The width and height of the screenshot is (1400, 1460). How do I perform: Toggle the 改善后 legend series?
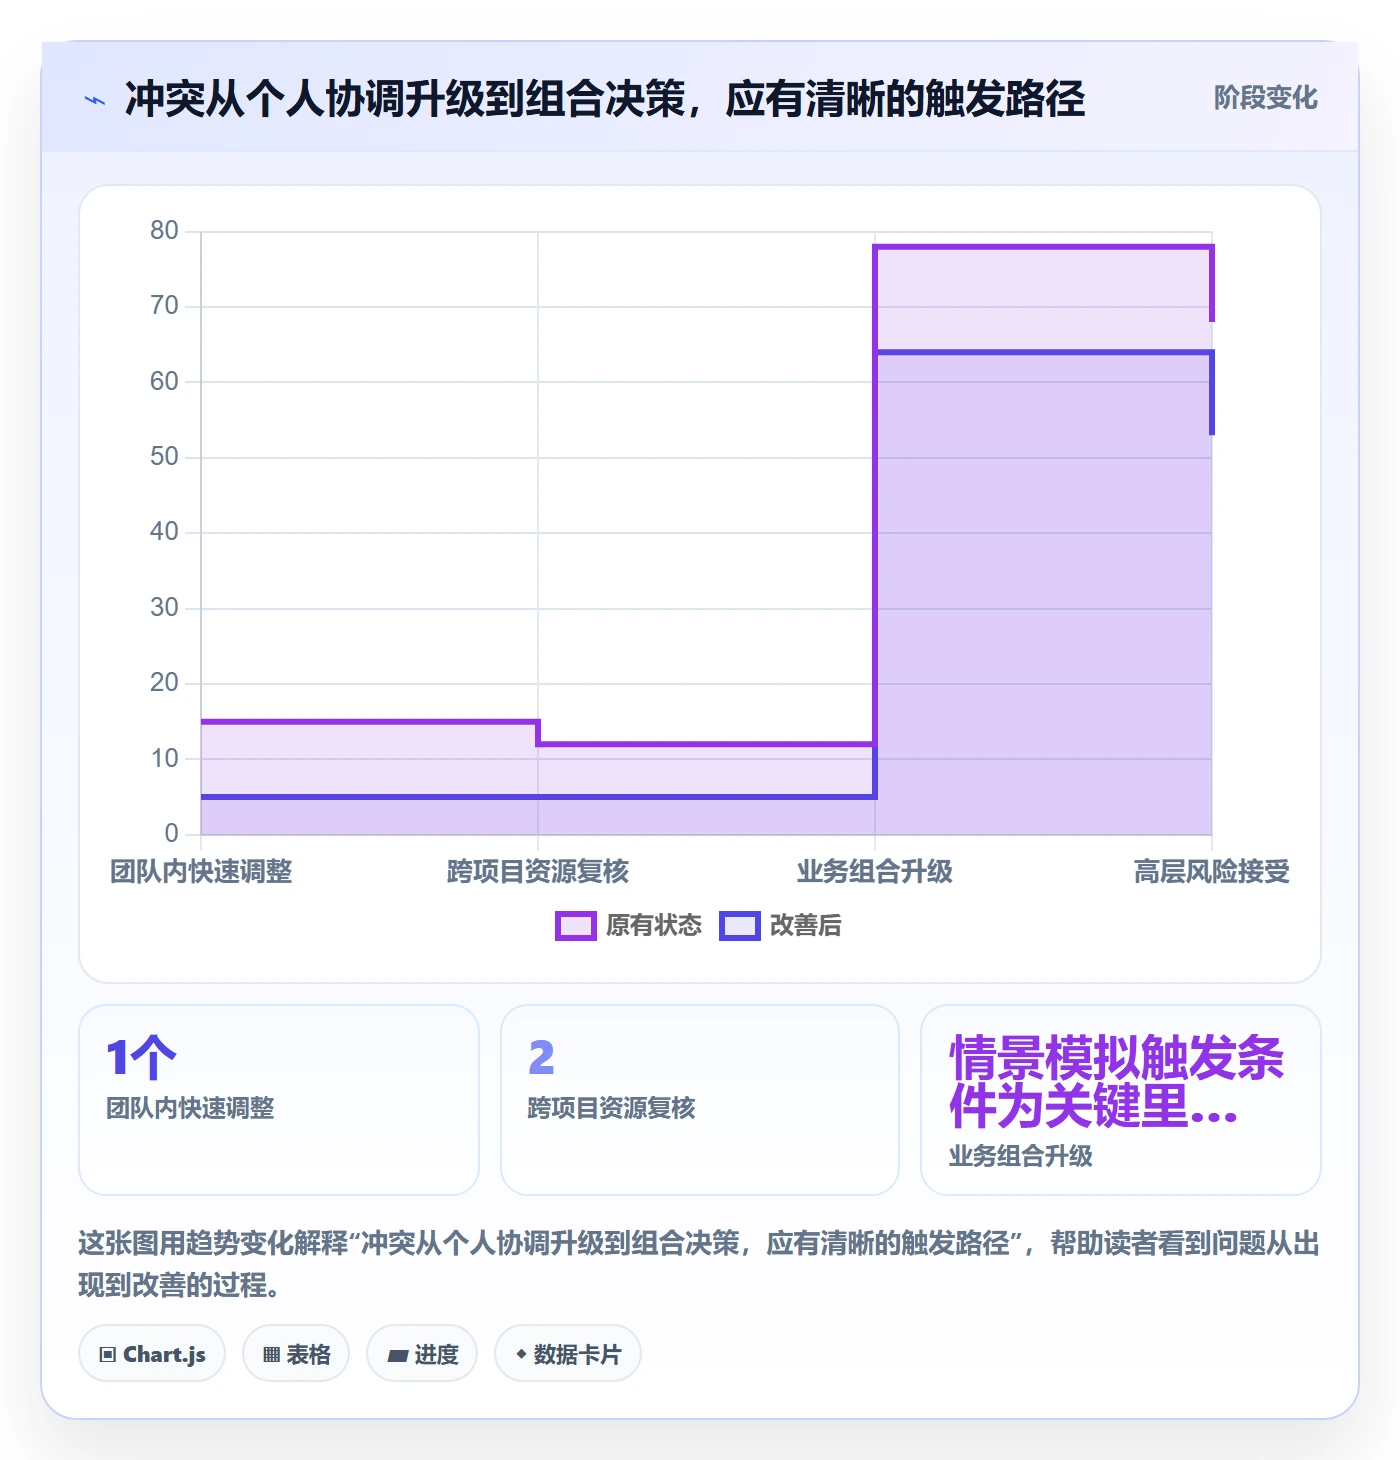click(780, 926)
